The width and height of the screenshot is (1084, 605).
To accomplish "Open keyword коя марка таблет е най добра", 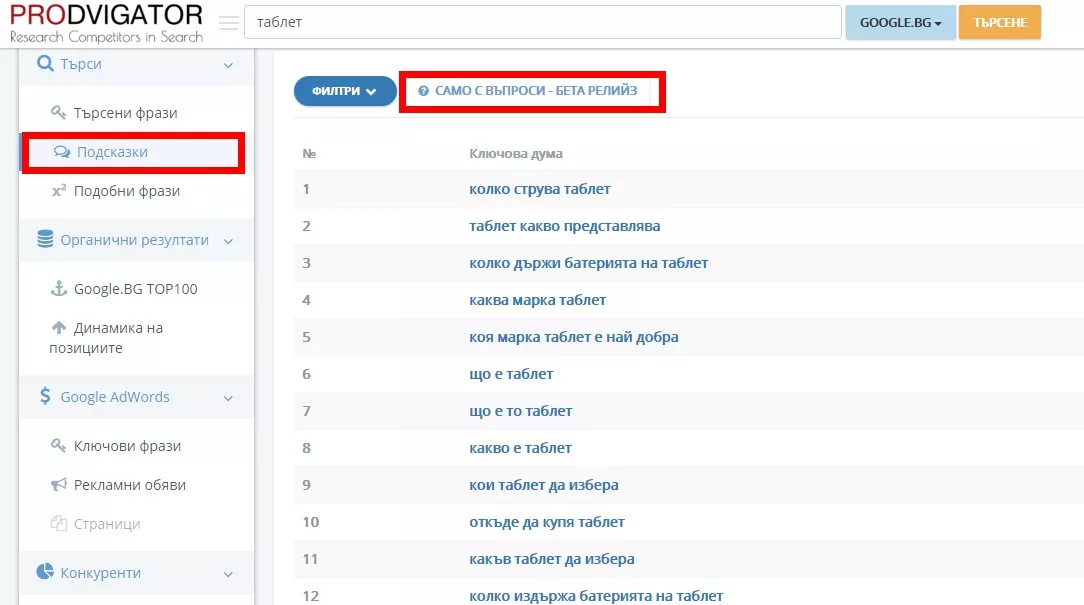I will tap(574, 337).
